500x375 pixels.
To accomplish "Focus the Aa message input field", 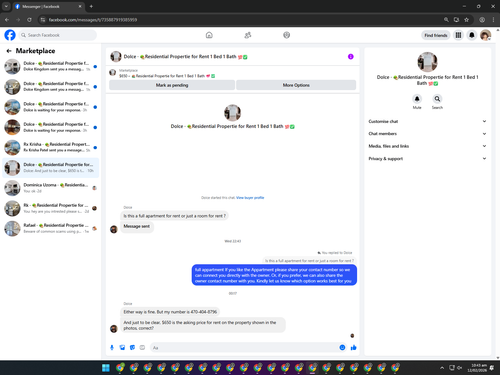I will click(245, 348).
